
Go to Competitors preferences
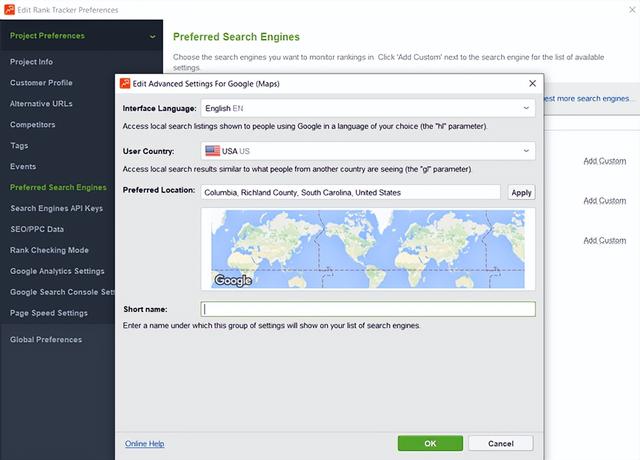(x=33, y=124)
